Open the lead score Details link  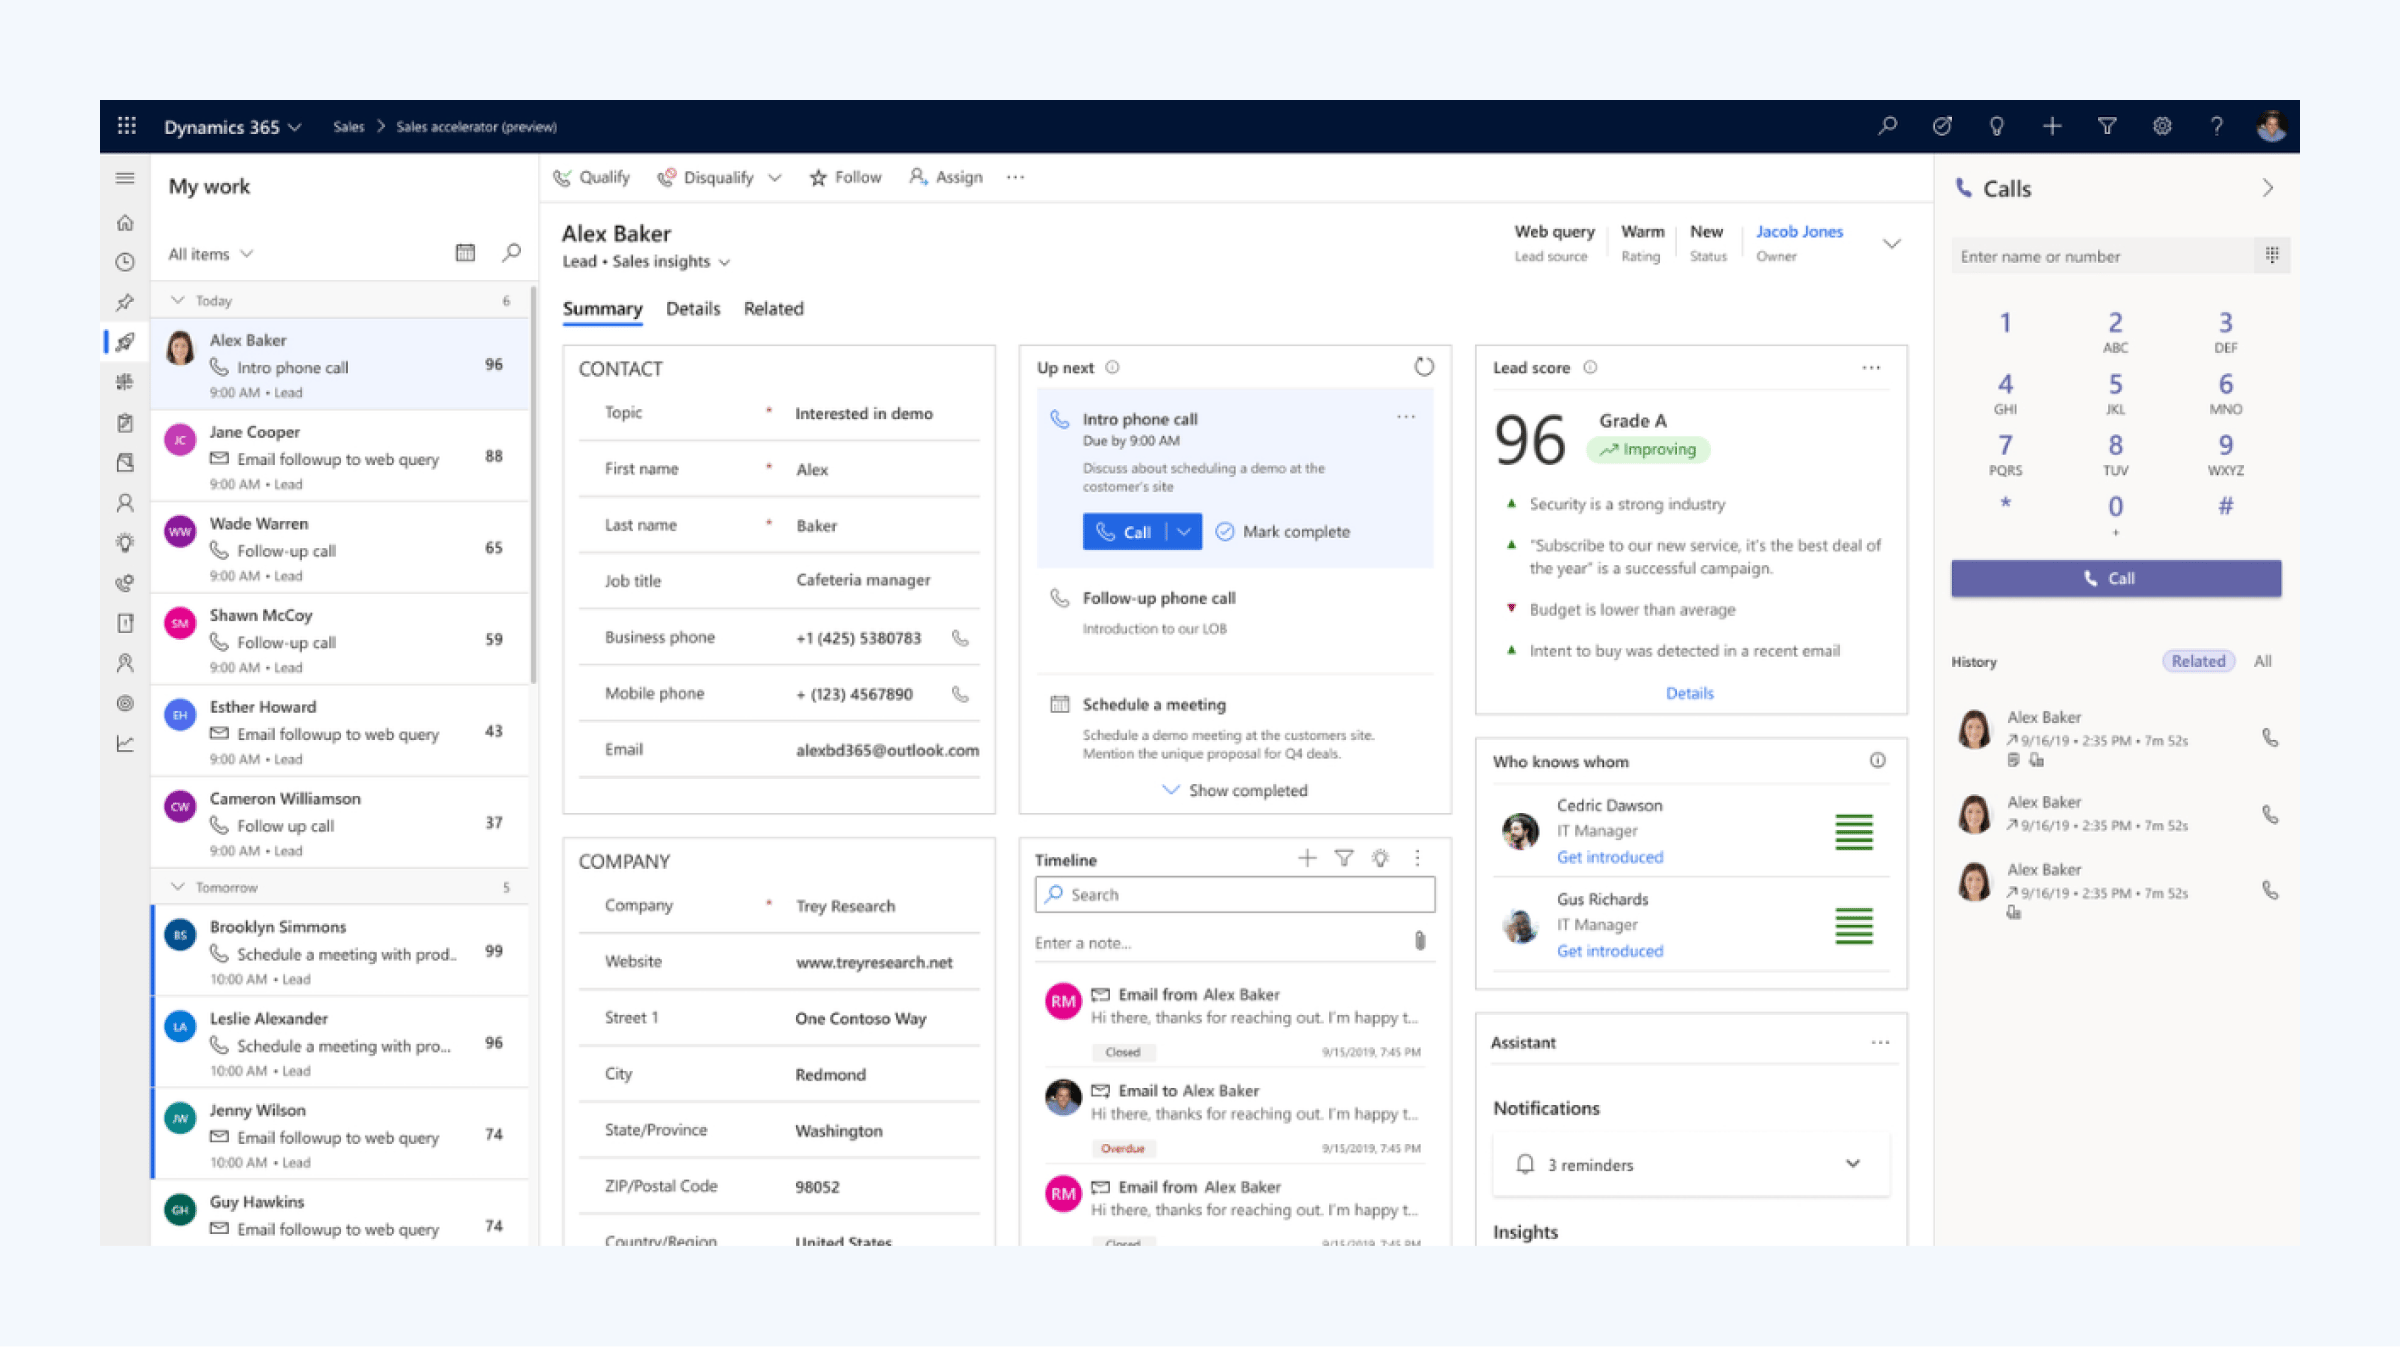[x=1689, y=692]
